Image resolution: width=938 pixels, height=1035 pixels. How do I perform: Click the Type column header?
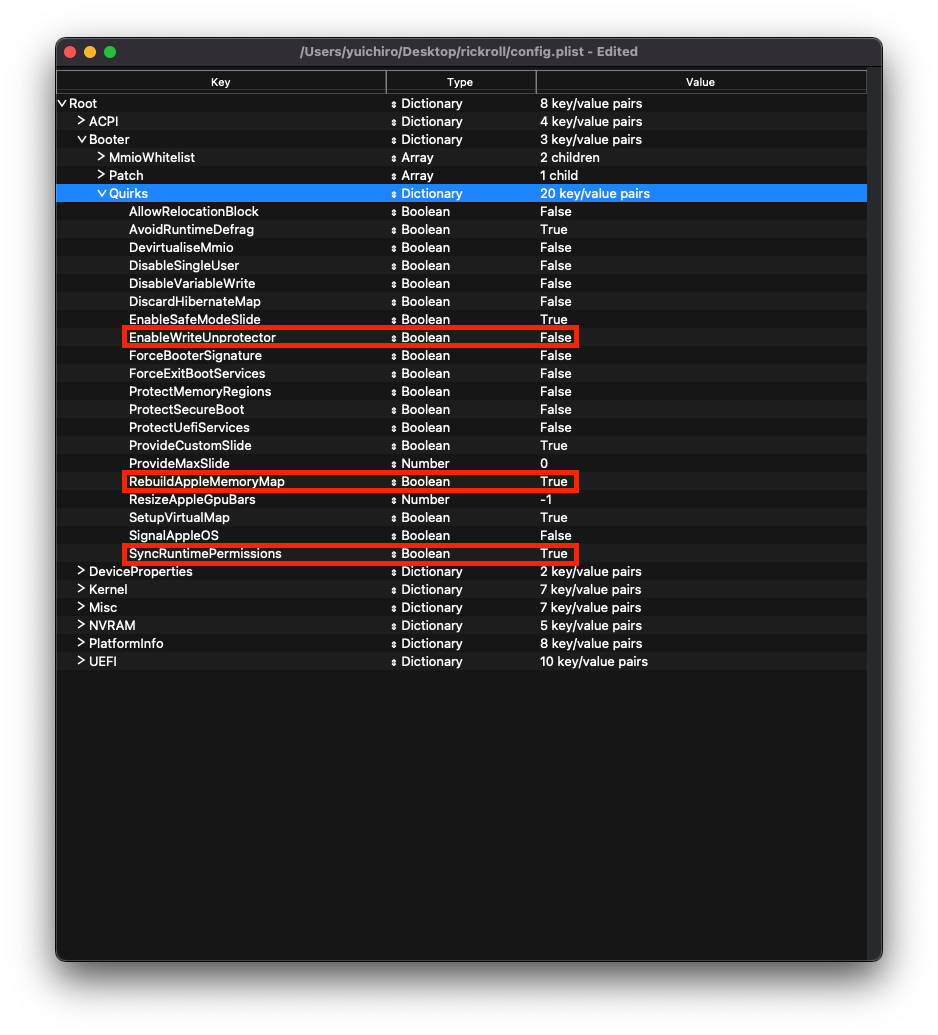click(x=460, y=82)
